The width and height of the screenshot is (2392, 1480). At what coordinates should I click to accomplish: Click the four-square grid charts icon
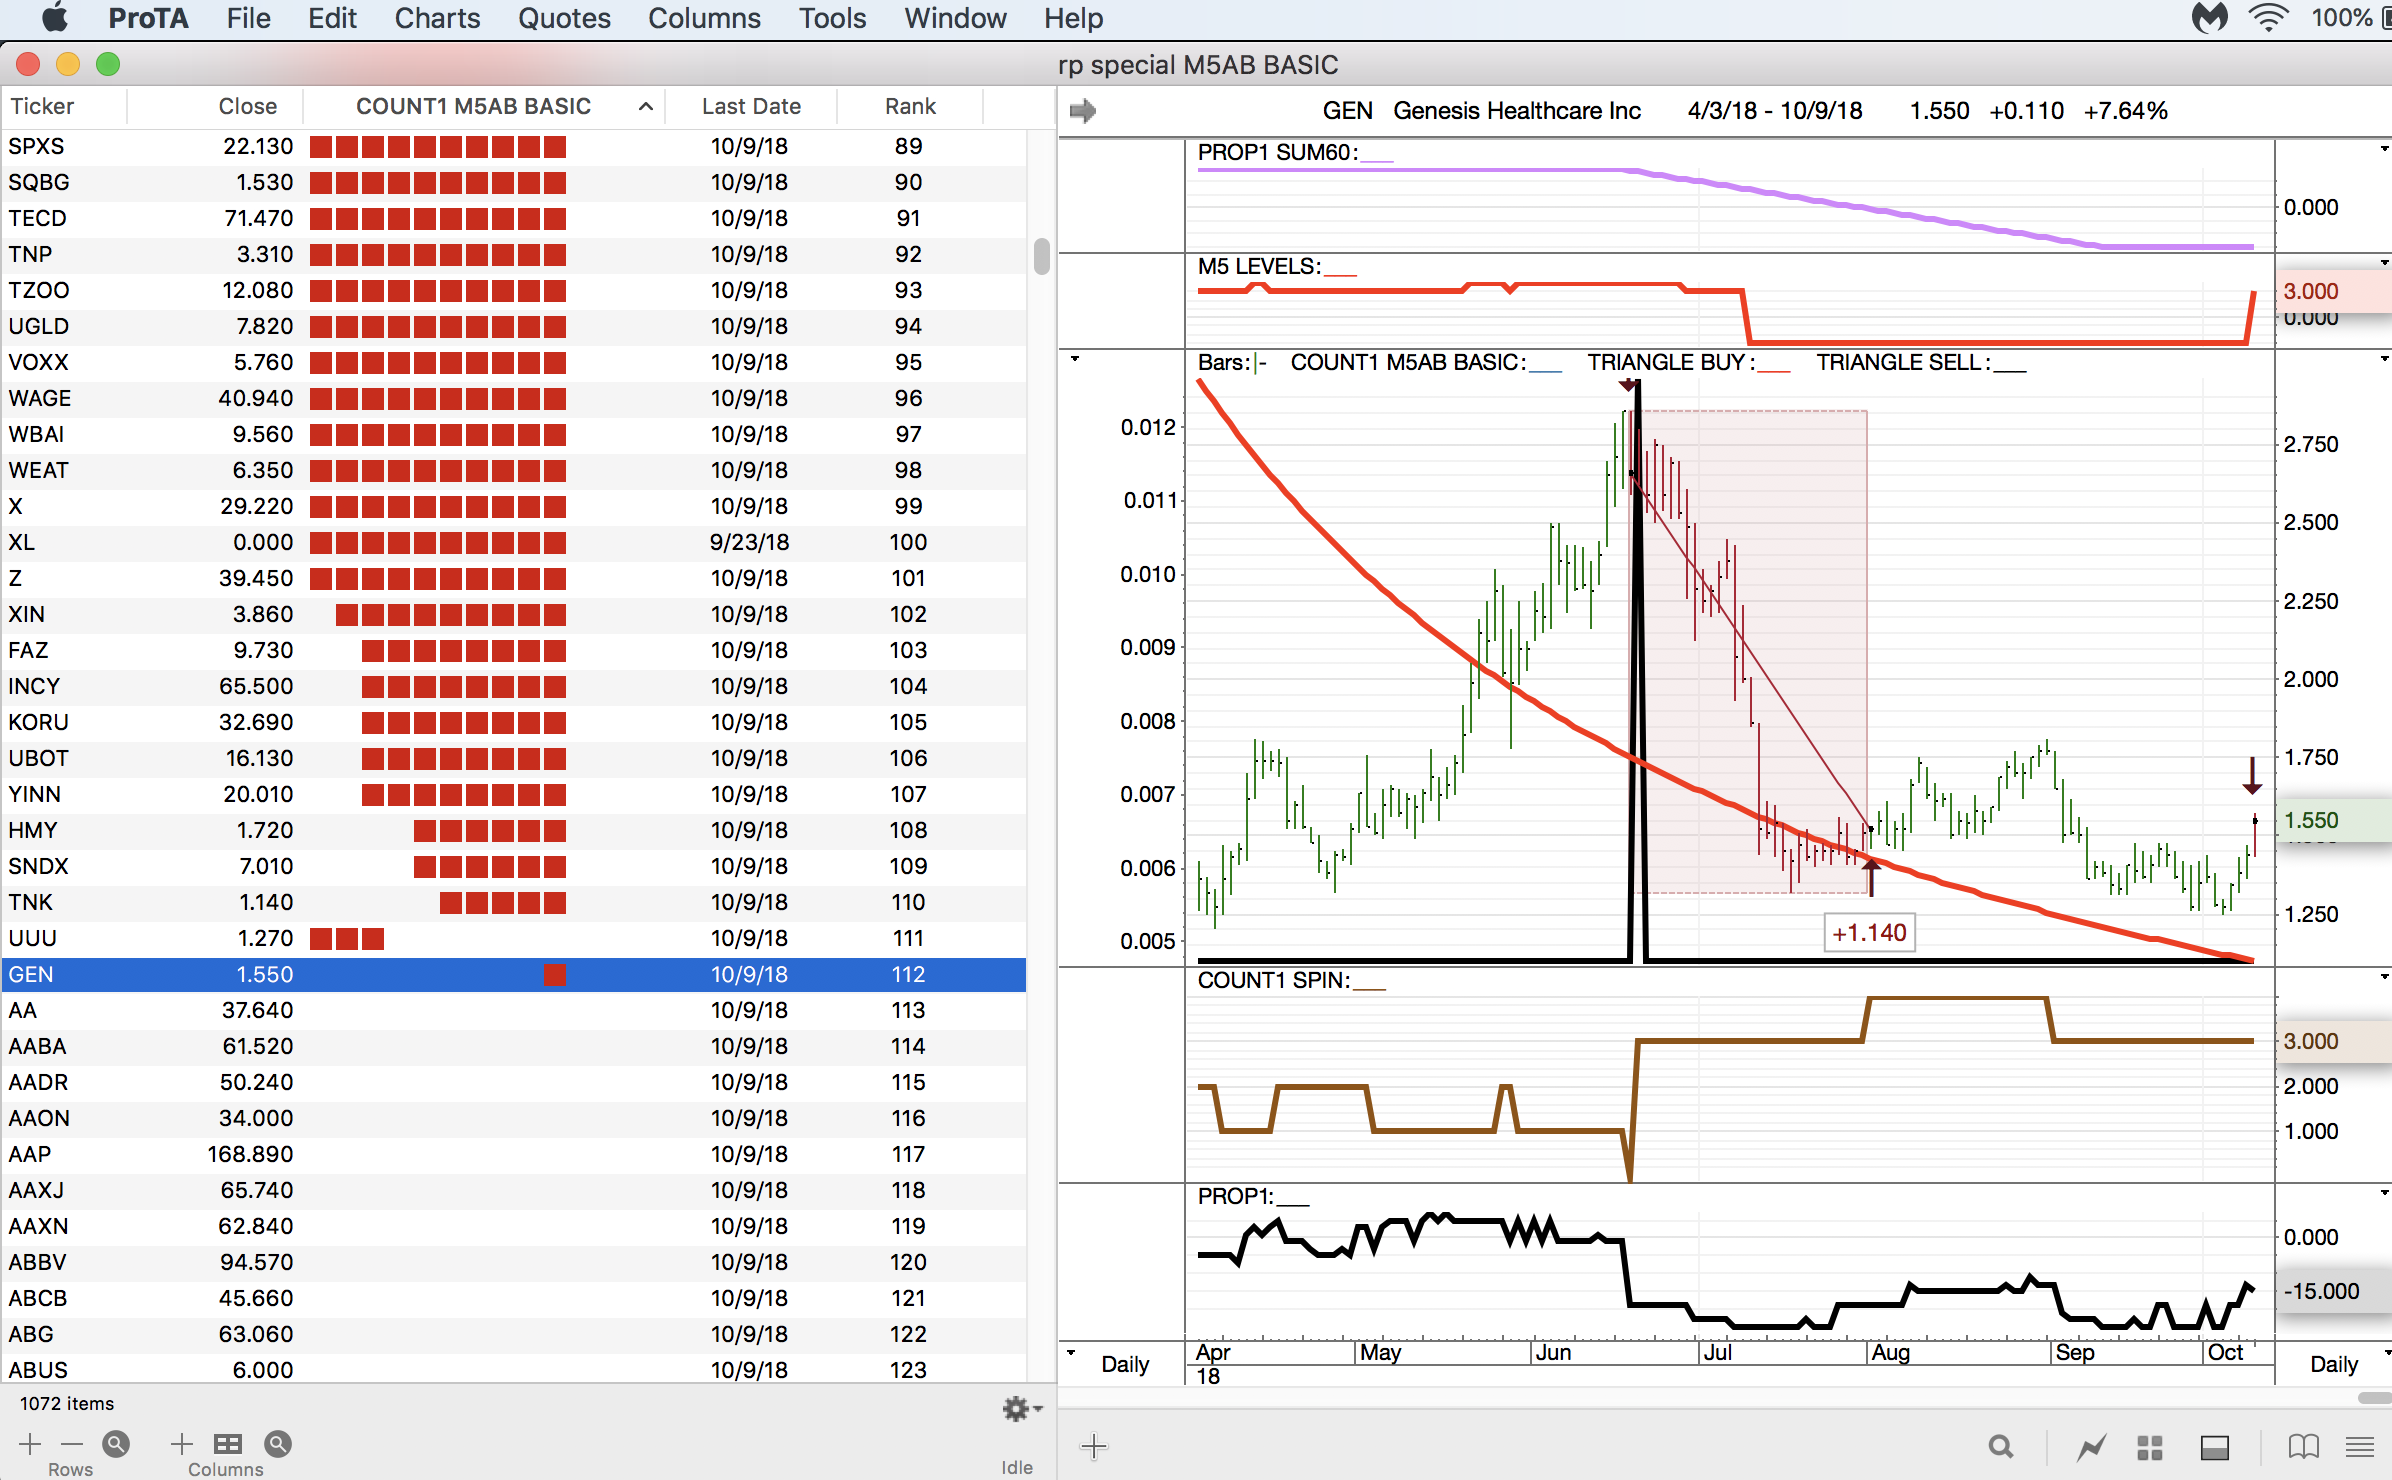2150,1447
